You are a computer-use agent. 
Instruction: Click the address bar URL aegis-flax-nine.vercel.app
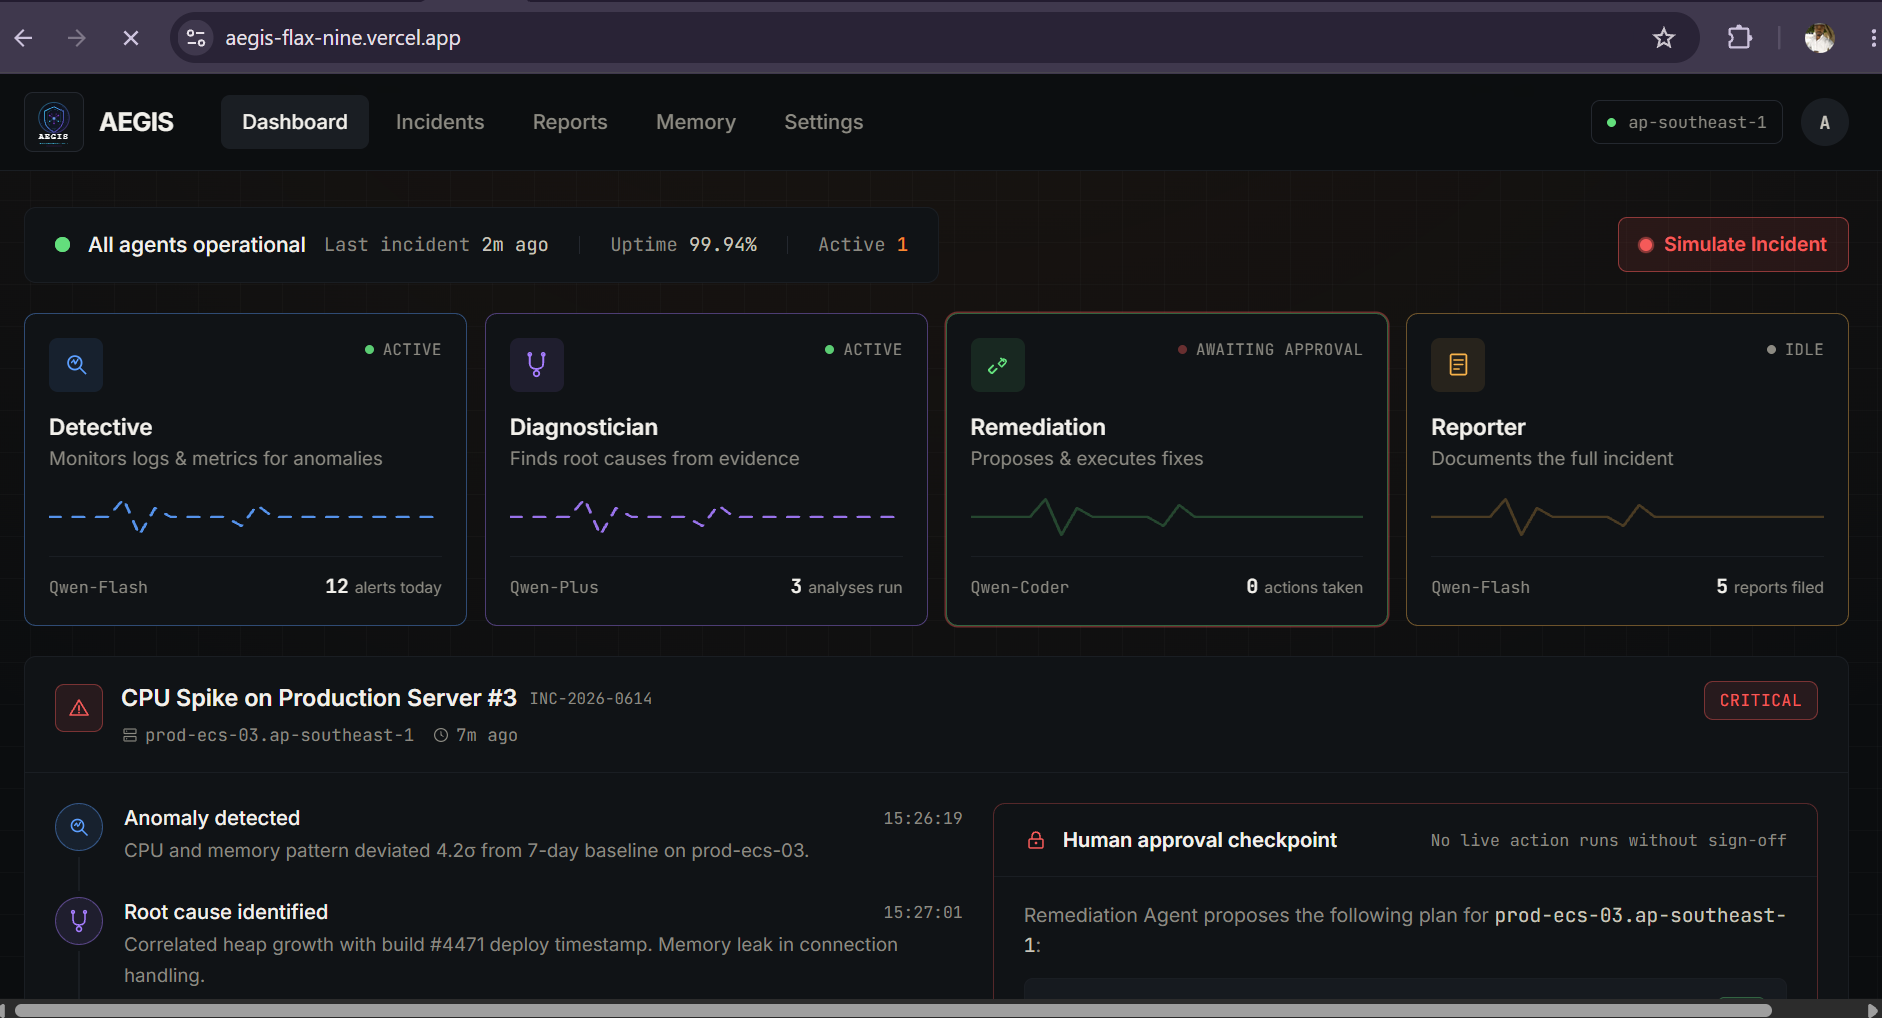tap(343, 38)
